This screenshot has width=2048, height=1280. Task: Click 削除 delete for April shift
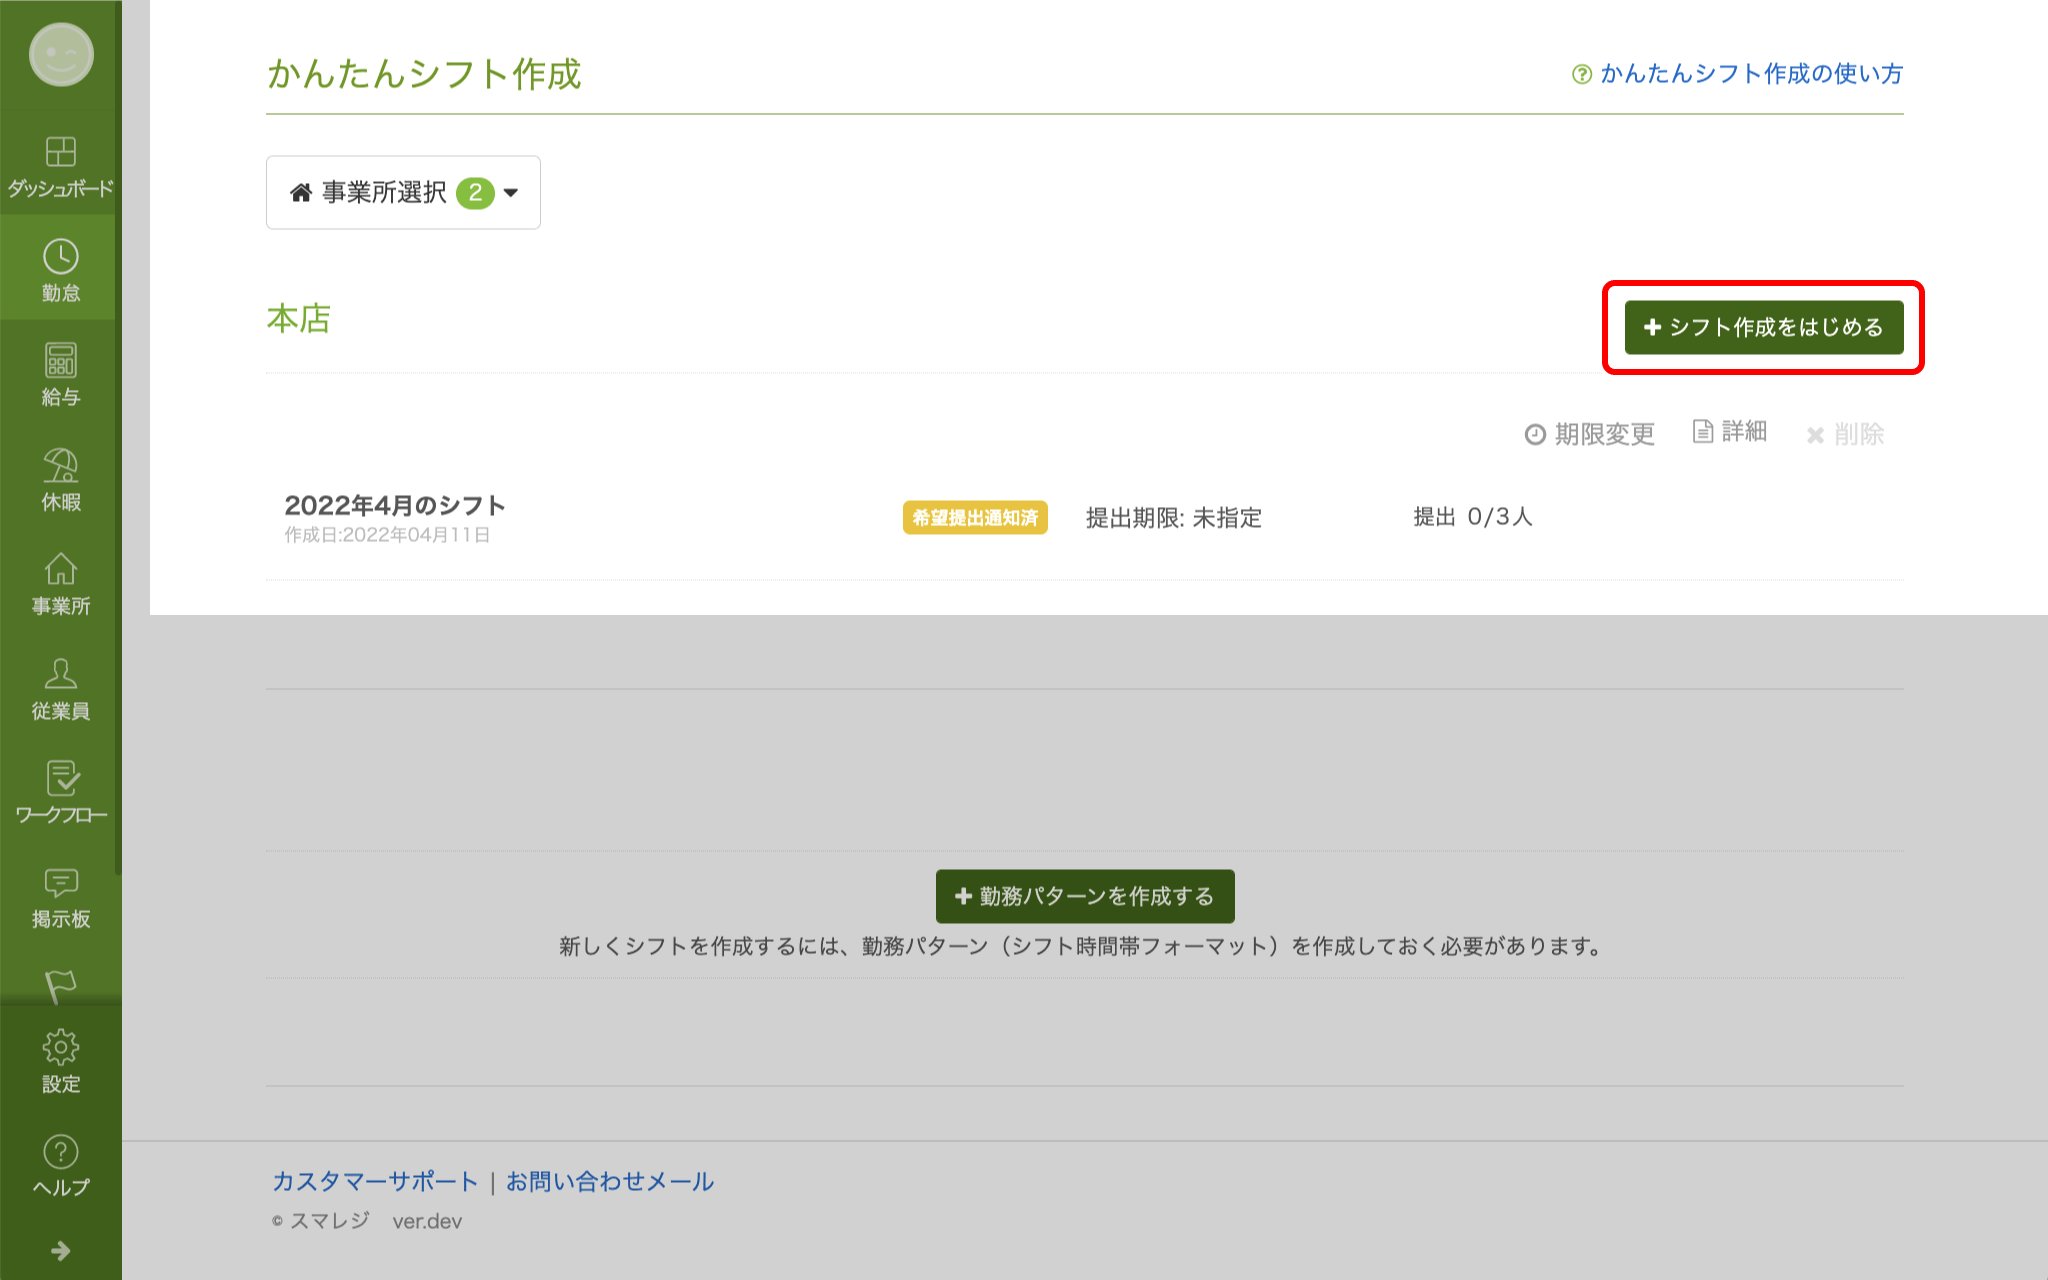pos(1845,434)
